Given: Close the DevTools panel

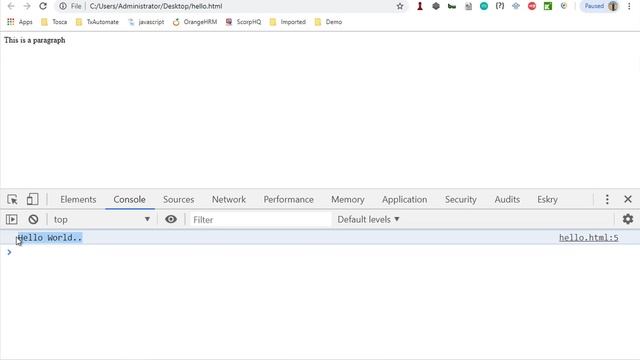Looking at the screenshot, I should pyautogui.click(x=628, y=199).
